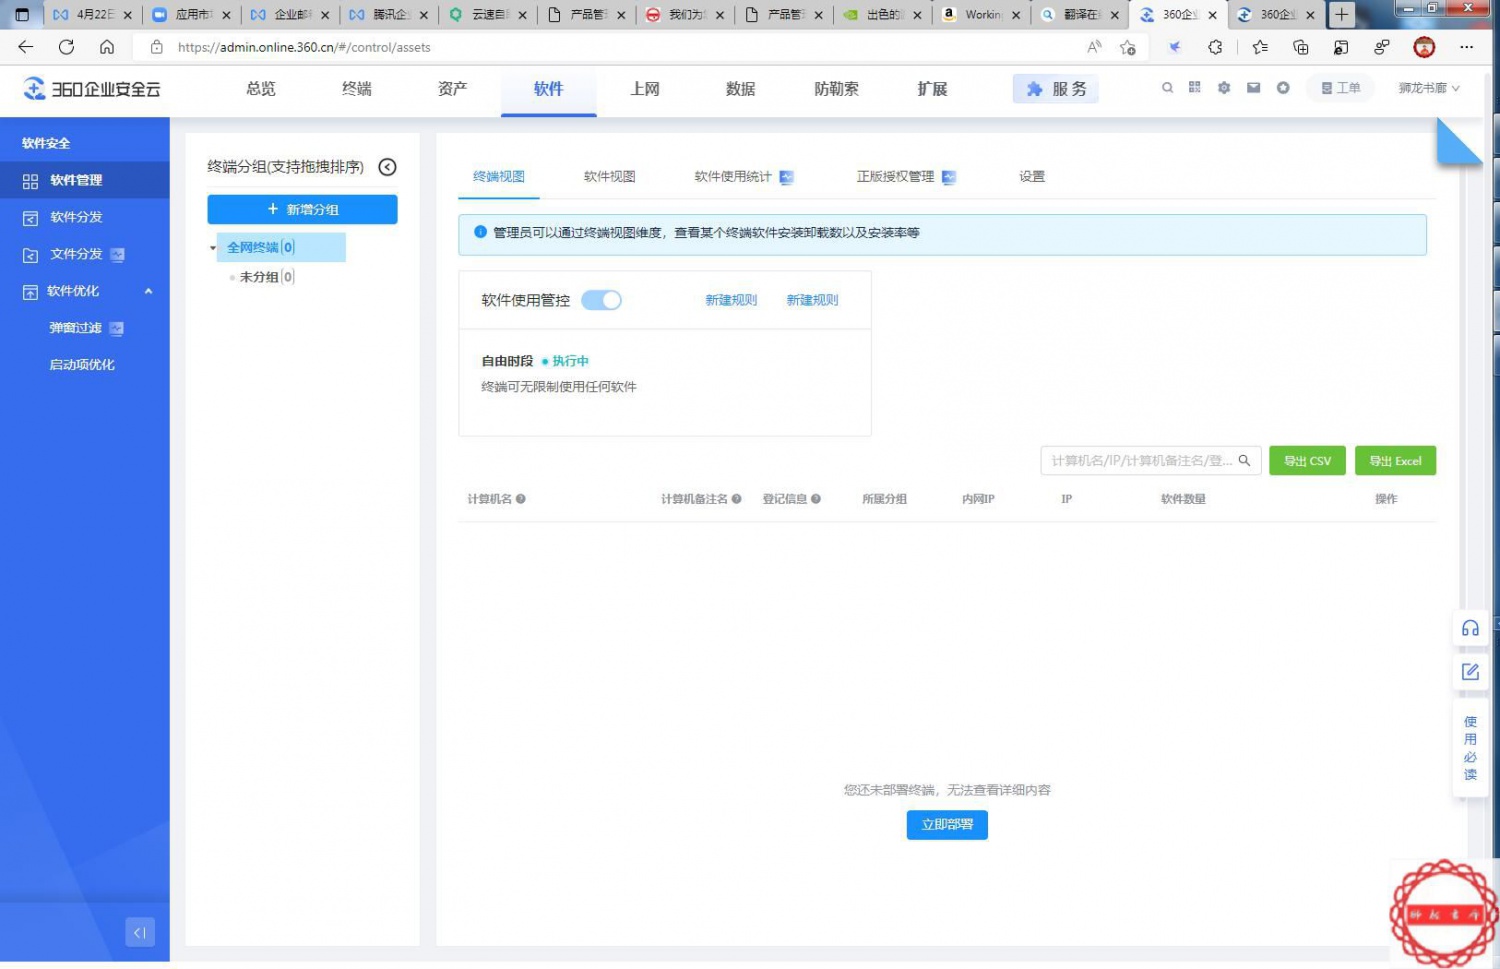Viewport: 1500px width, 969px height.
Task: Click the help icon next to 计算机名
Action: 520,499
